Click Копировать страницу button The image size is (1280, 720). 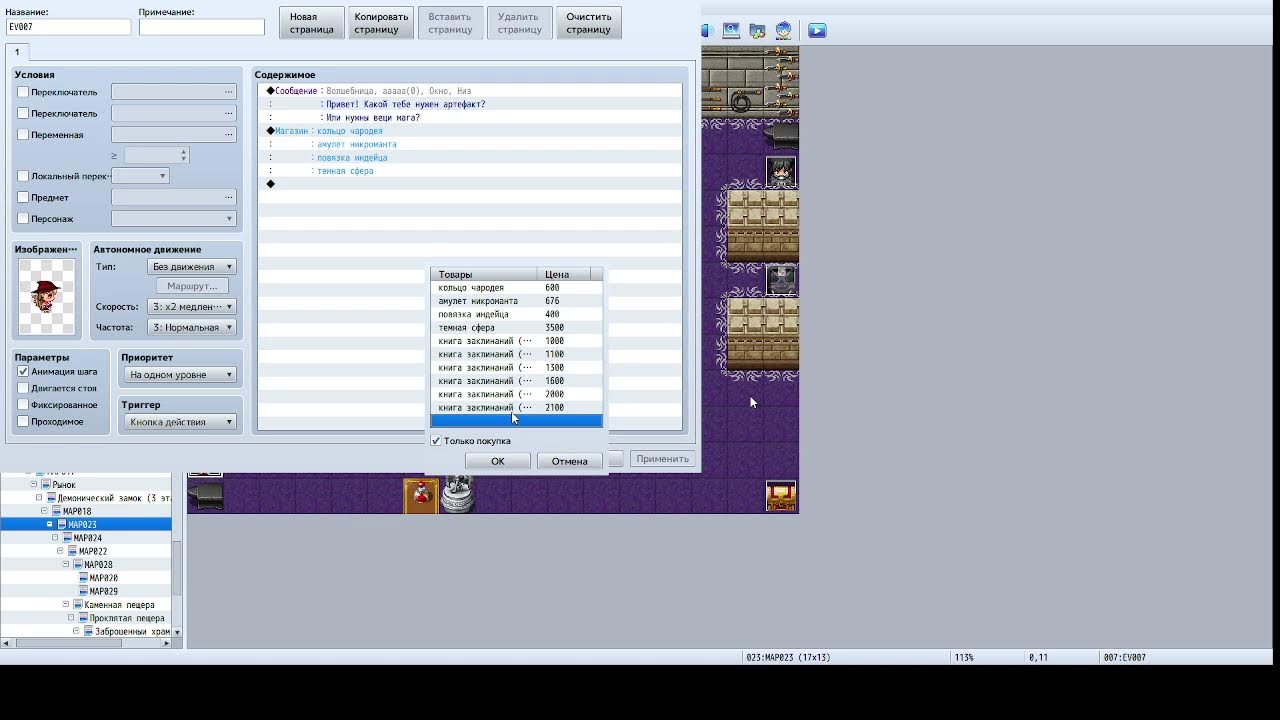coord(381,23)
